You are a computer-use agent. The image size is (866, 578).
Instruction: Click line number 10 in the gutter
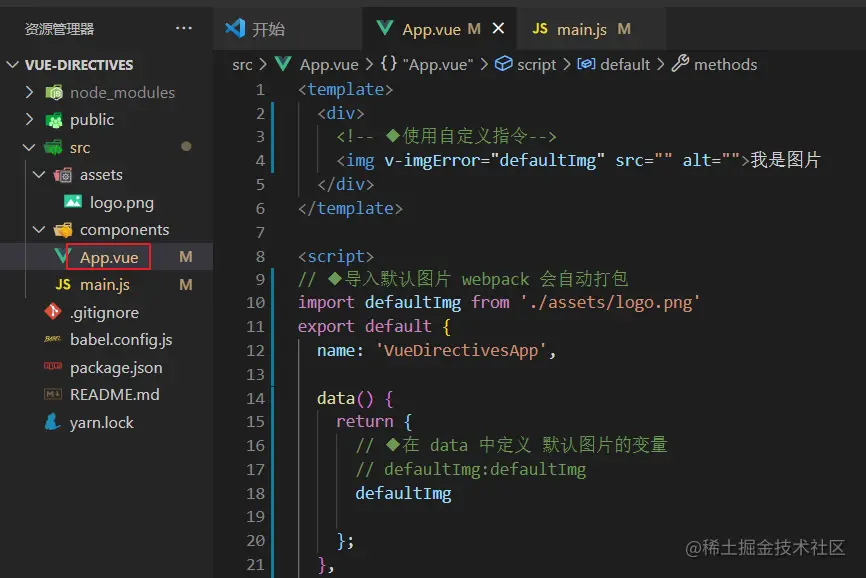pos(256,303)
